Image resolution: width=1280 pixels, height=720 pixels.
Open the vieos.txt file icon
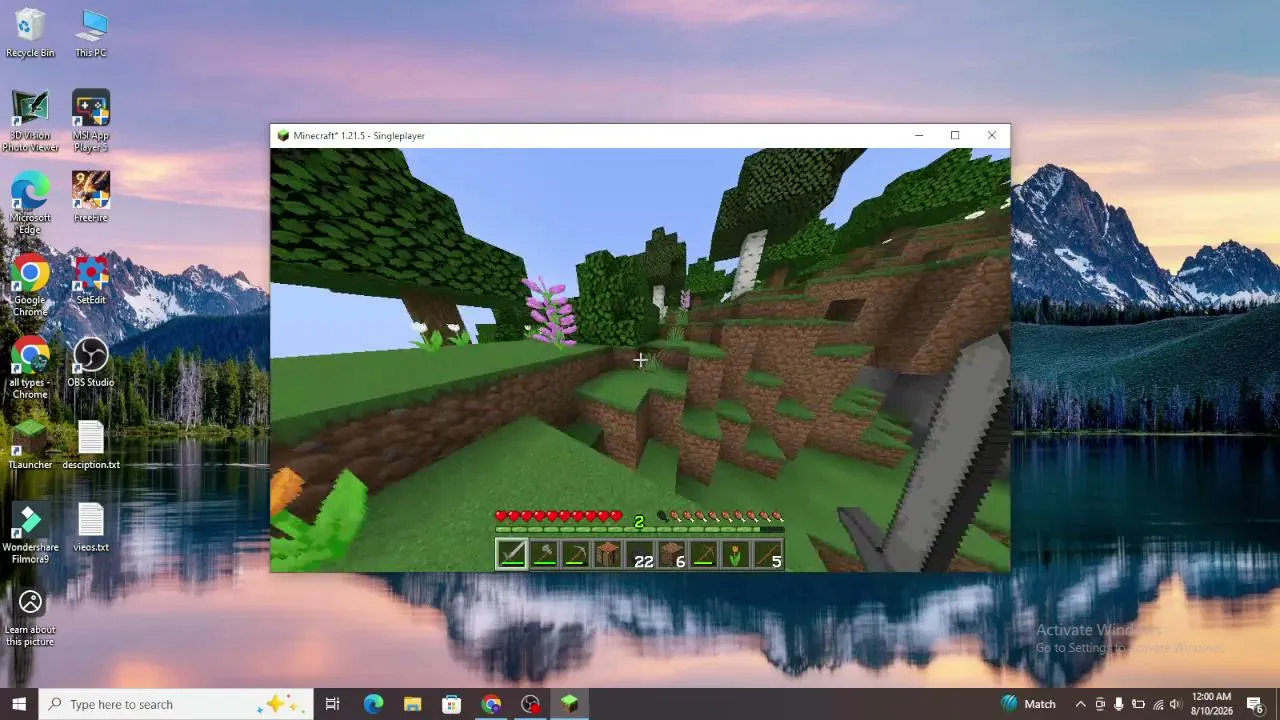point(91,526)
